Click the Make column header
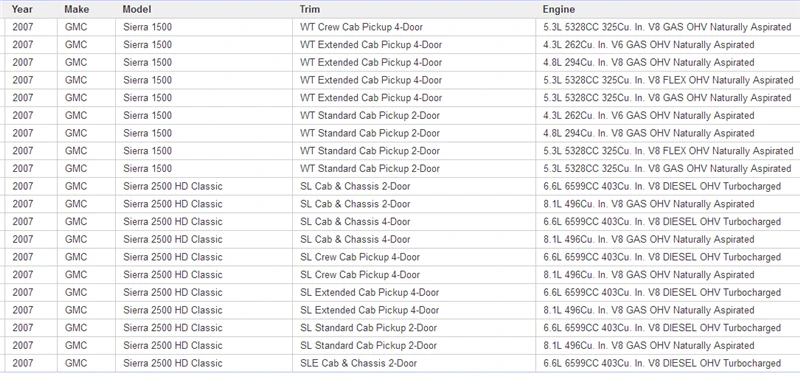This screenshot has height=376, width=800. coord(77,9)
